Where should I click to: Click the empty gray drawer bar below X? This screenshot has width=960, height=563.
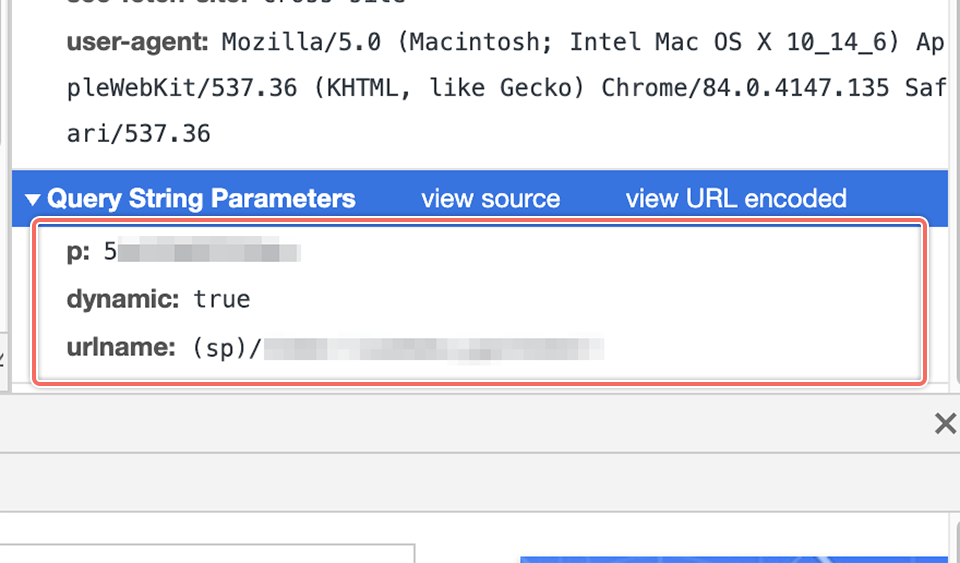[480, 483]
